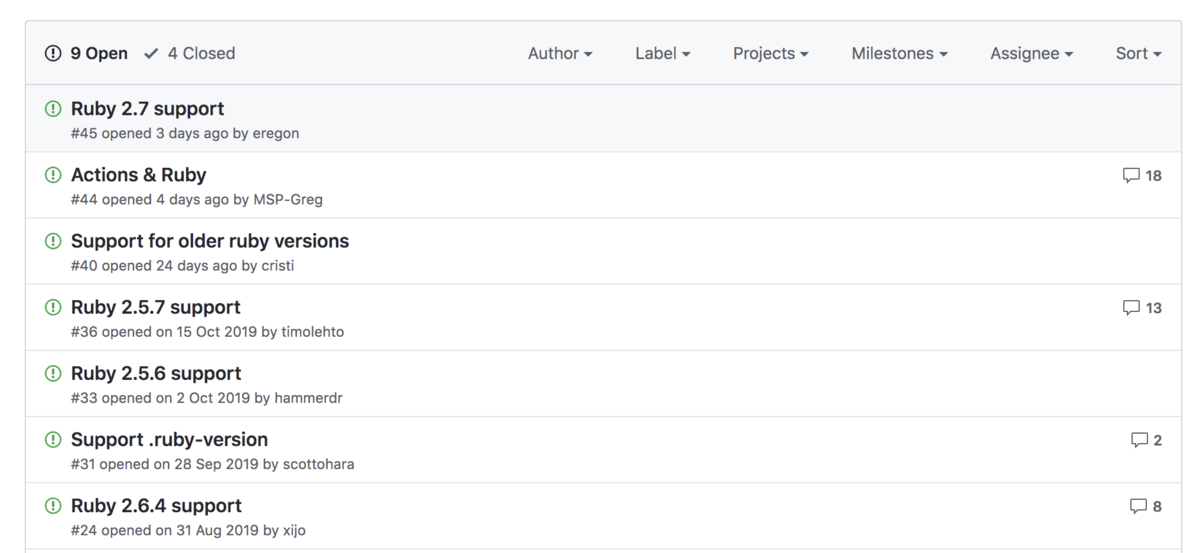Click author link cristi
The height and width of the screenshot is (553, 1200).
[x=278, y=265]
